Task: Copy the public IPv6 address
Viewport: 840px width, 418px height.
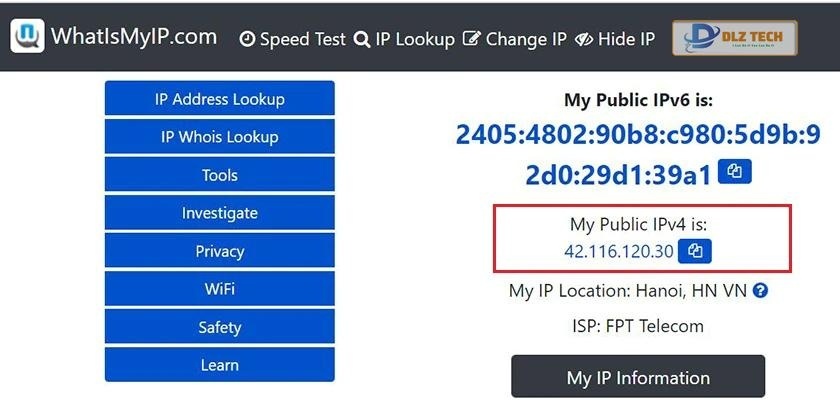Action: pyautogui.click(x=735, y=172)
